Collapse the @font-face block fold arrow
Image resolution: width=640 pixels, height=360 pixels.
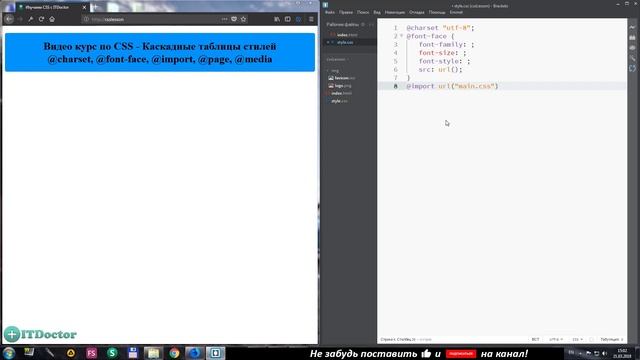402,36
